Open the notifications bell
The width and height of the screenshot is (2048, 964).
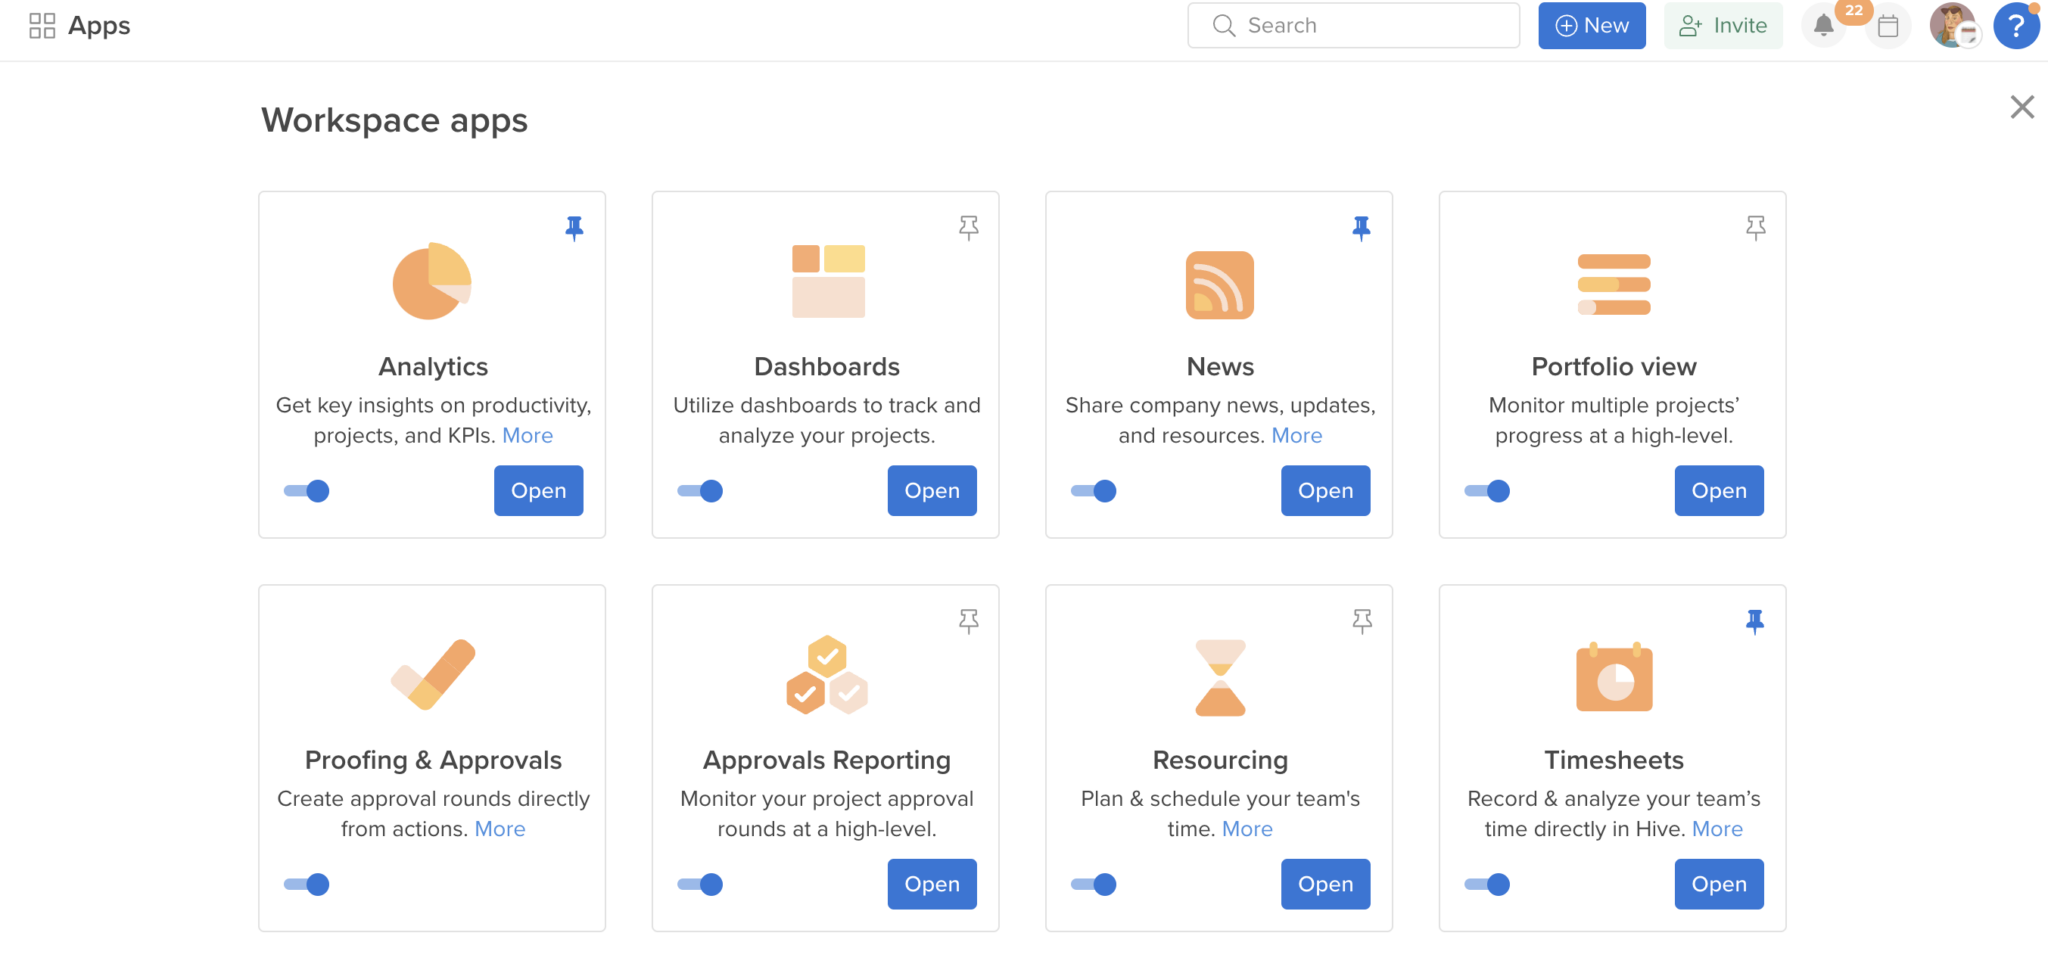[1824, 26]
